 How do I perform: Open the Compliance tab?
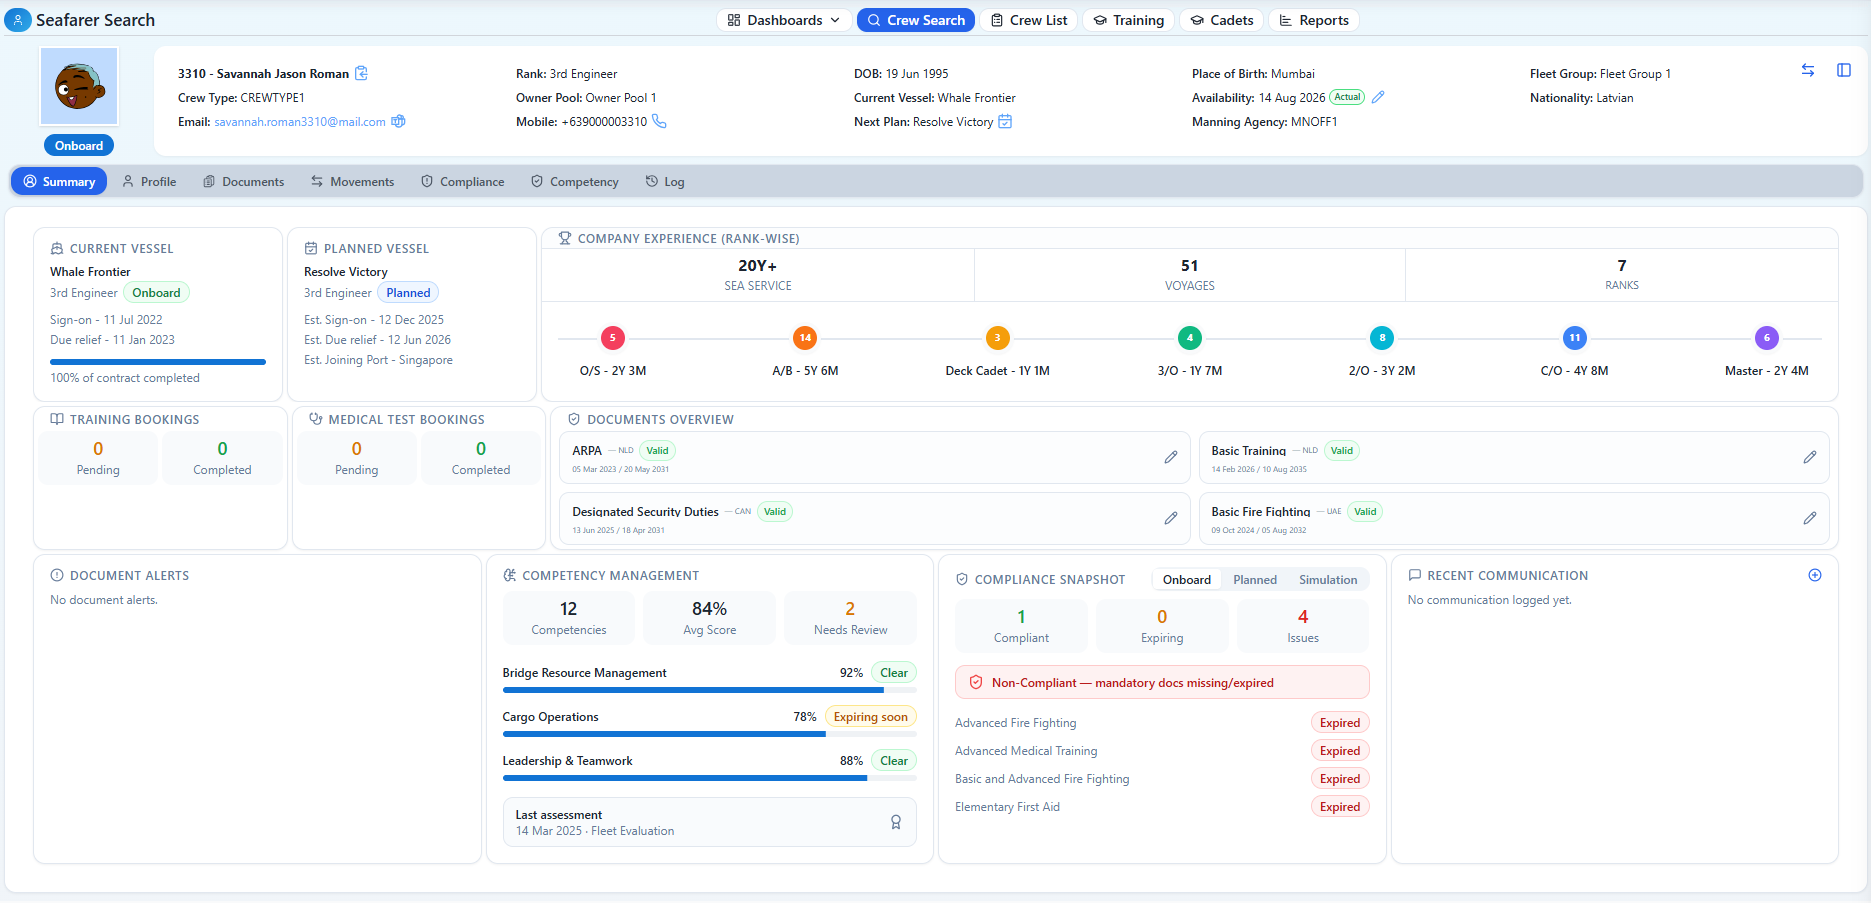[x=462, y=181]
